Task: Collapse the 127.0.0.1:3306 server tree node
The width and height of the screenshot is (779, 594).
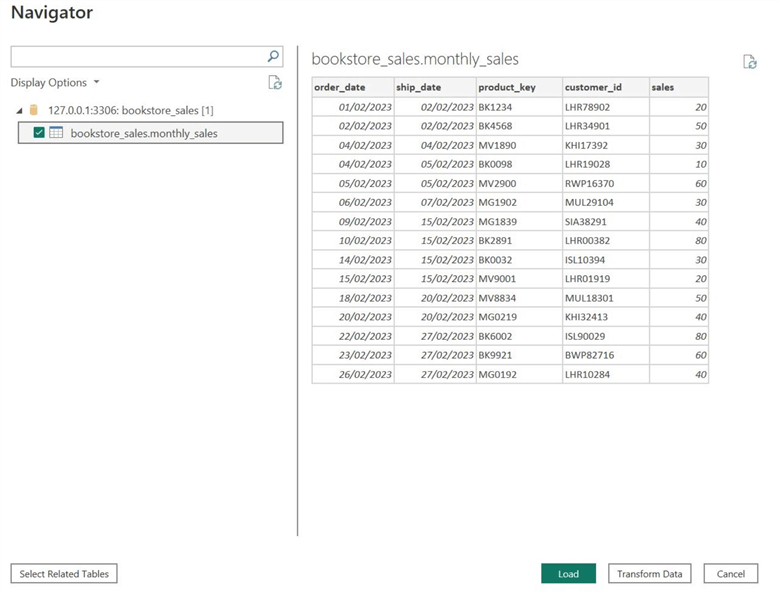Action: point(20,110)
